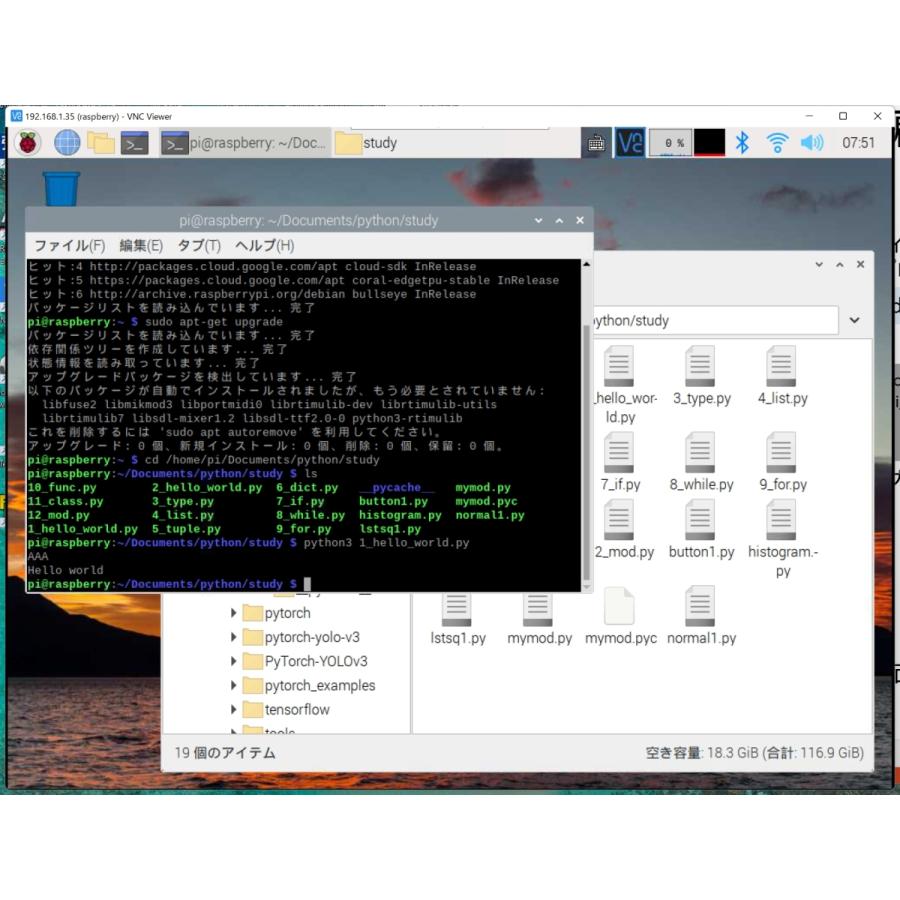Open the virtual keyboard tray icon
This screenshot has height=900, width=900.
596,143
